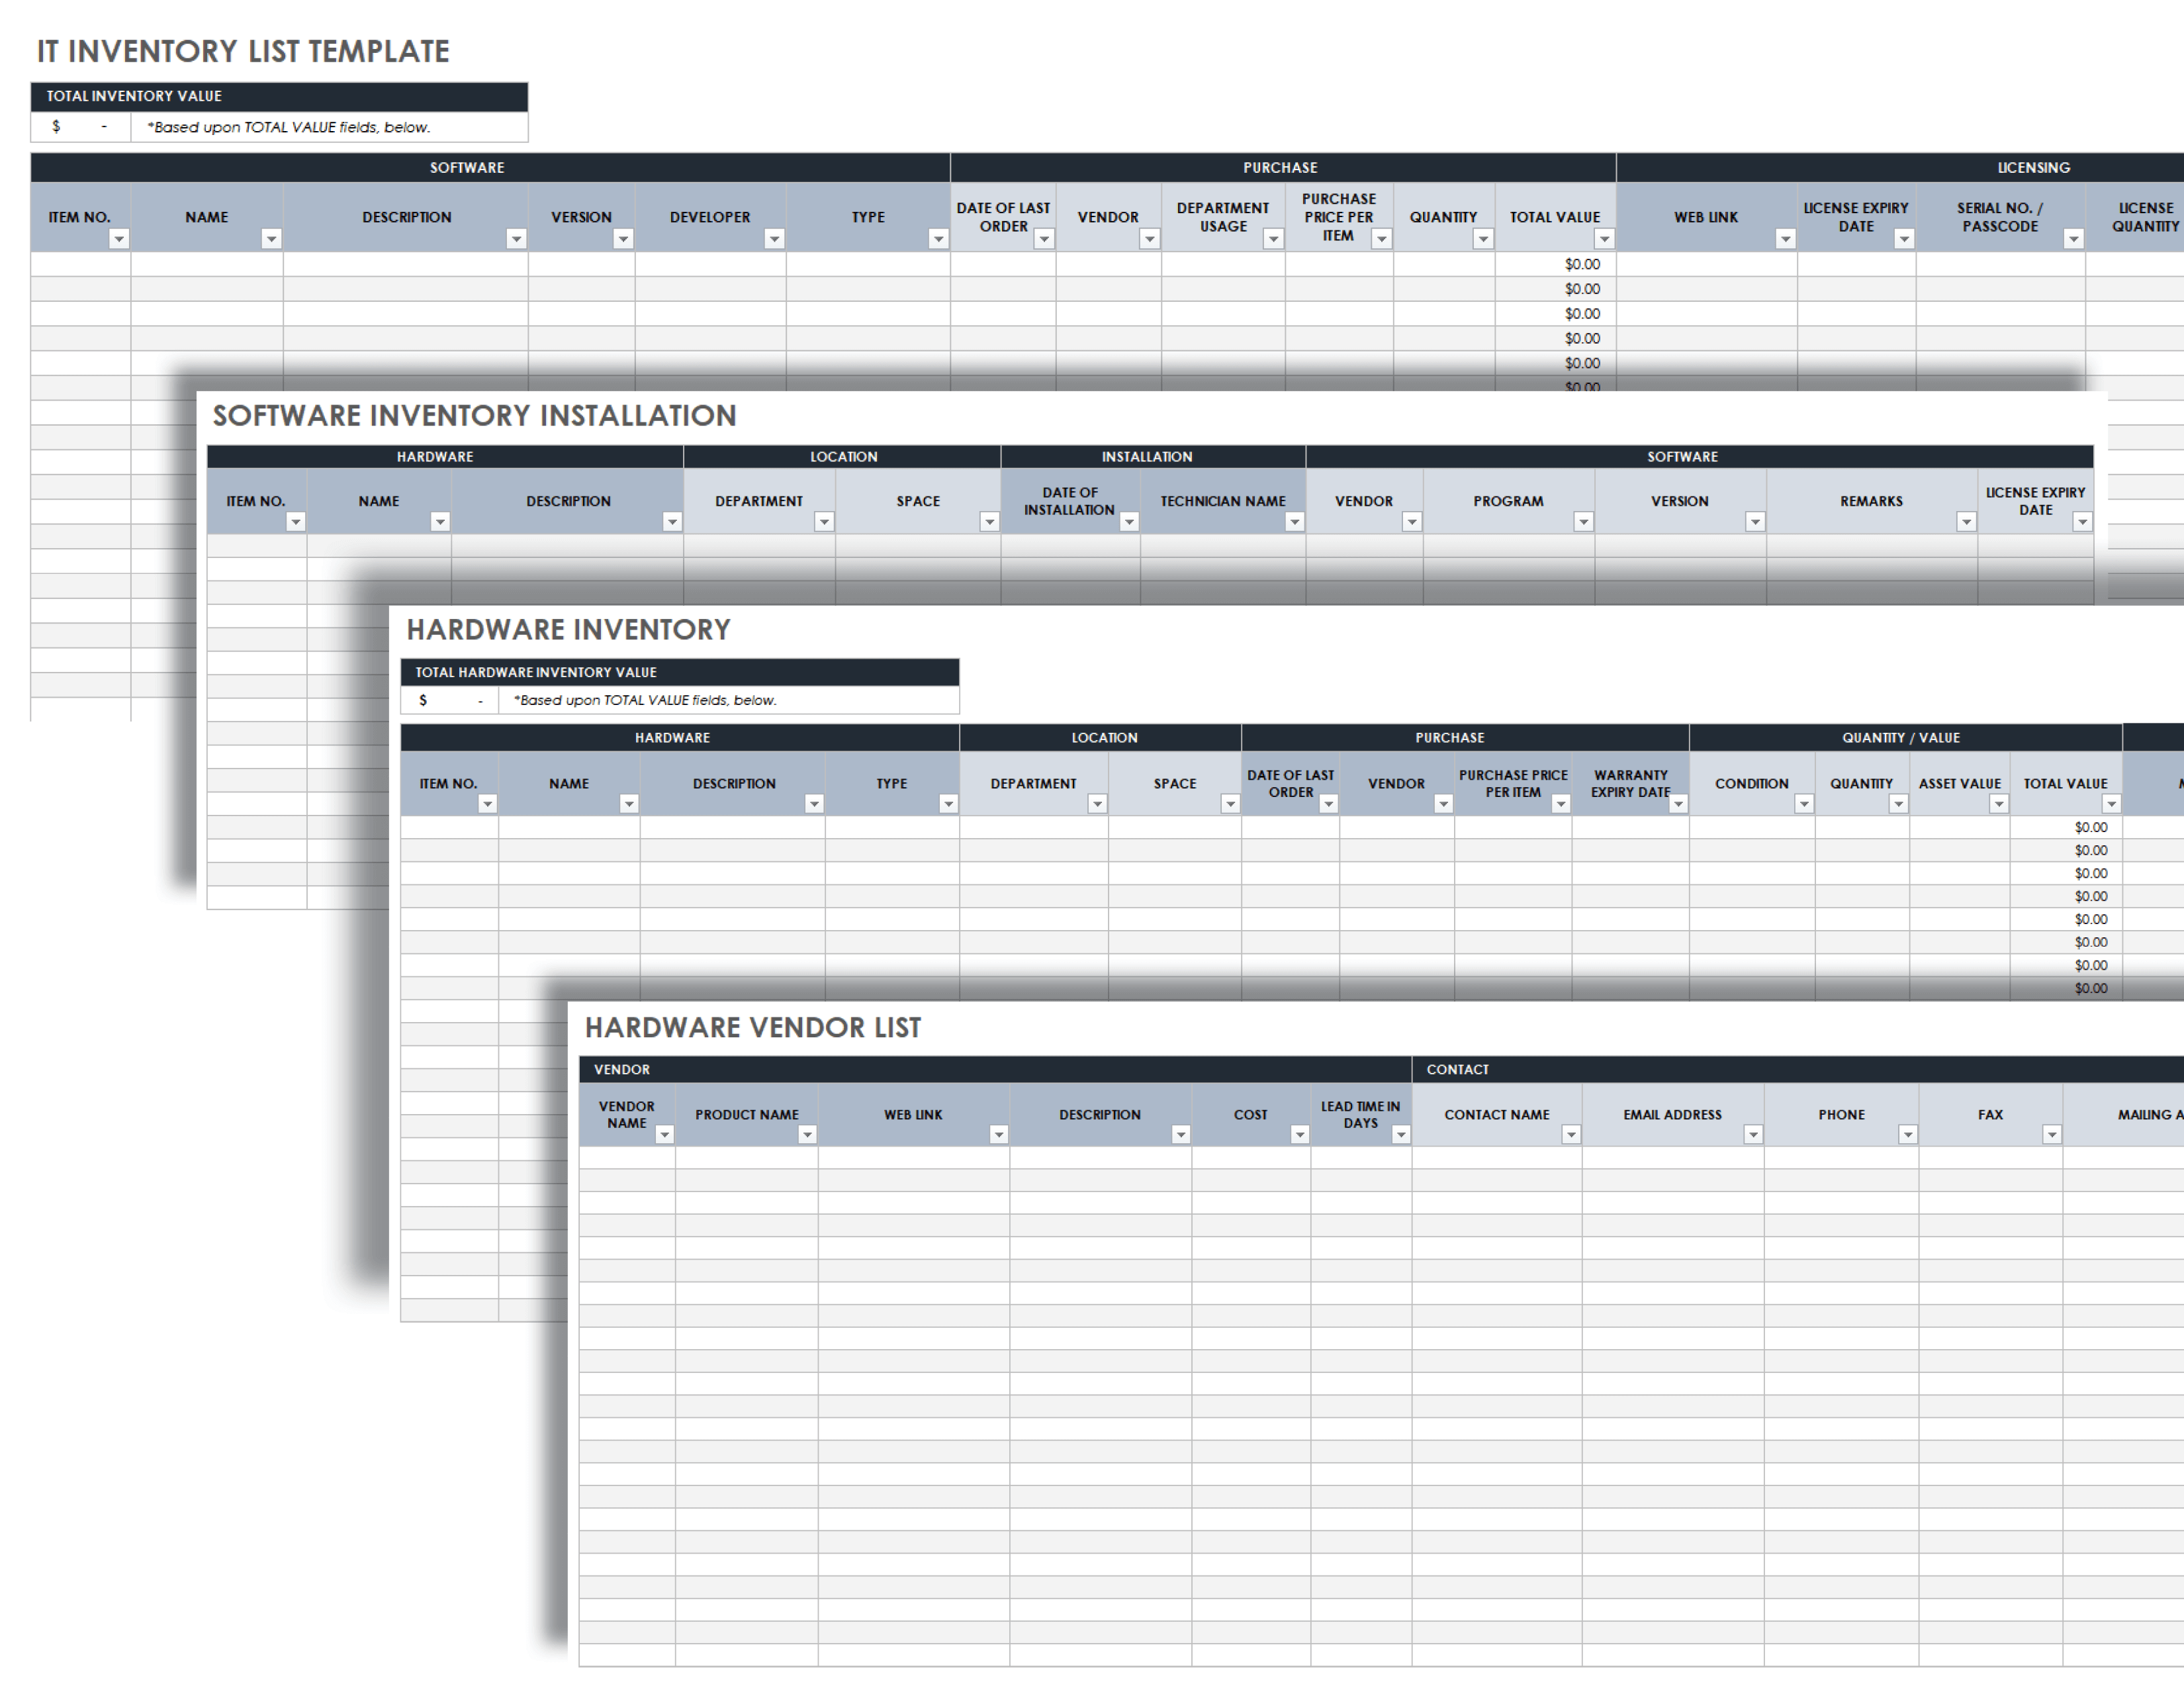This screenshot has height=1688, width=2184.
Task: Open the ITEM NO. filter in Hardware Inventory sheet
Action: [x=487, y=804]
